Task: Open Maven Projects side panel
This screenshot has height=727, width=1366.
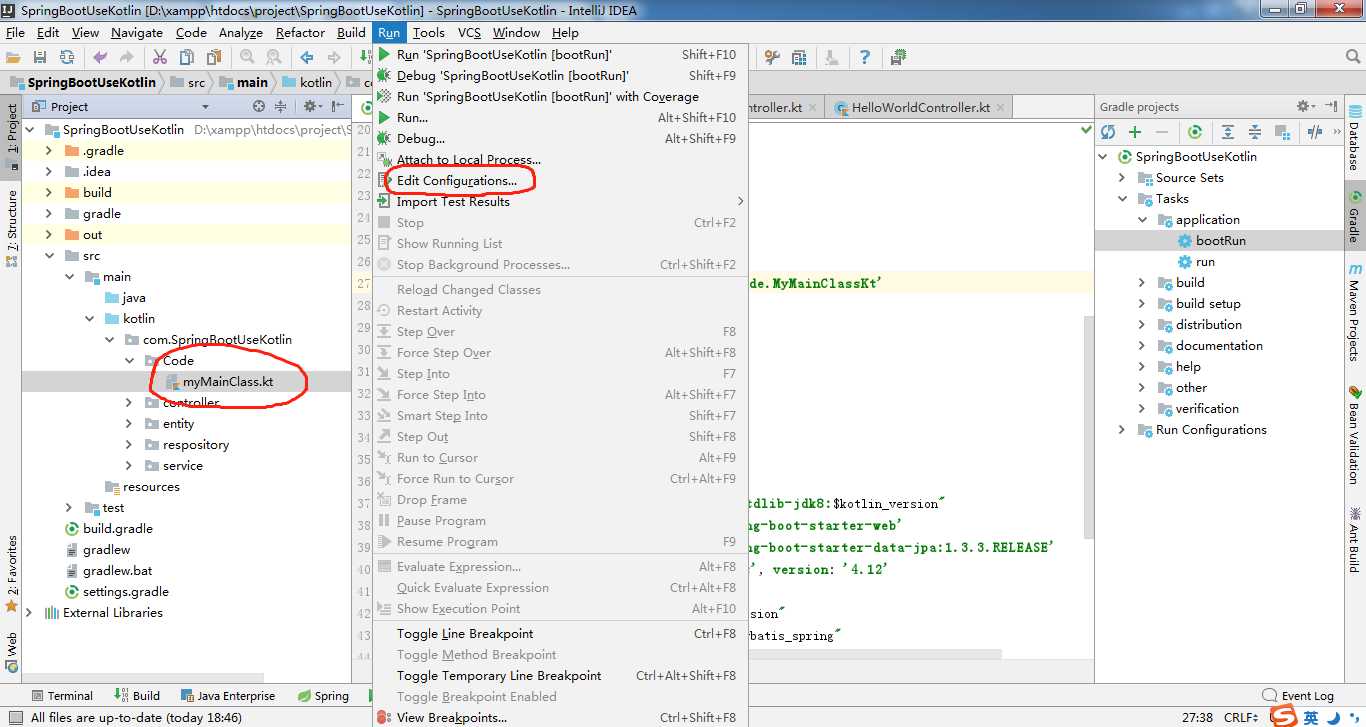Action: click(x=1354, y=313)
